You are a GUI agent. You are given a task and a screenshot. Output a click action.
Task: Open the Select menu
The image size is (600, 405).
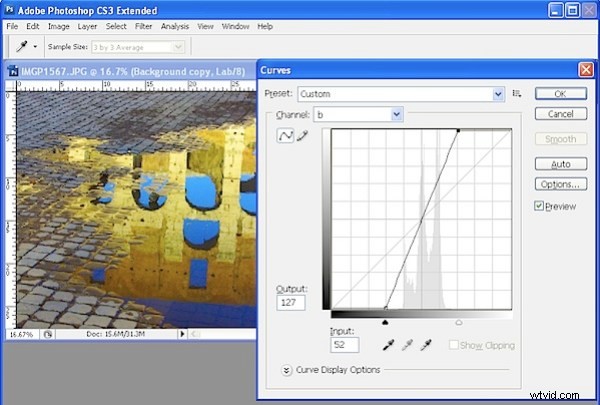coord(116,26)
